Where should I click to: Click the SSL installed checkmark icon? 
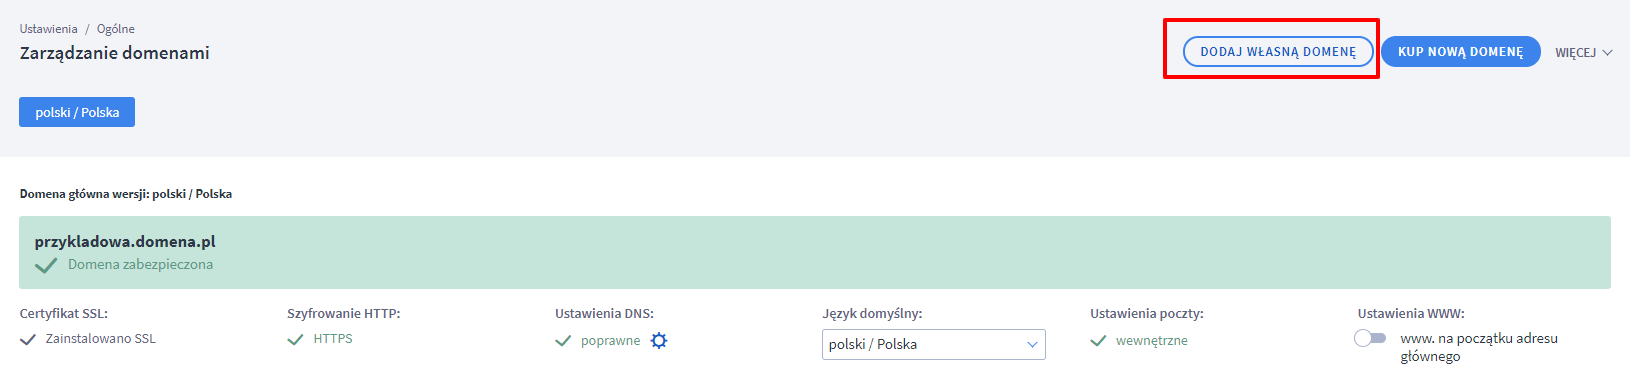28,339
